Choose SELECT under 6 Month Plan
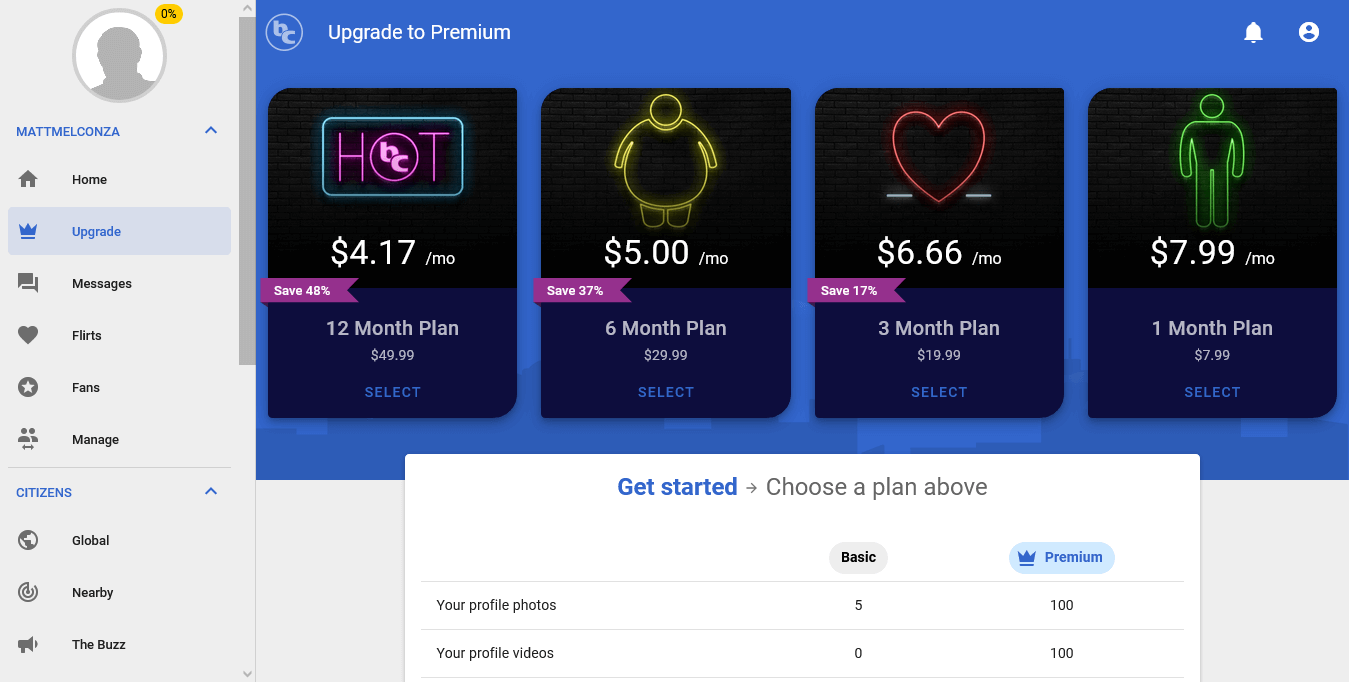Viewport: 1349px width, 682px height. coord(666,392)
